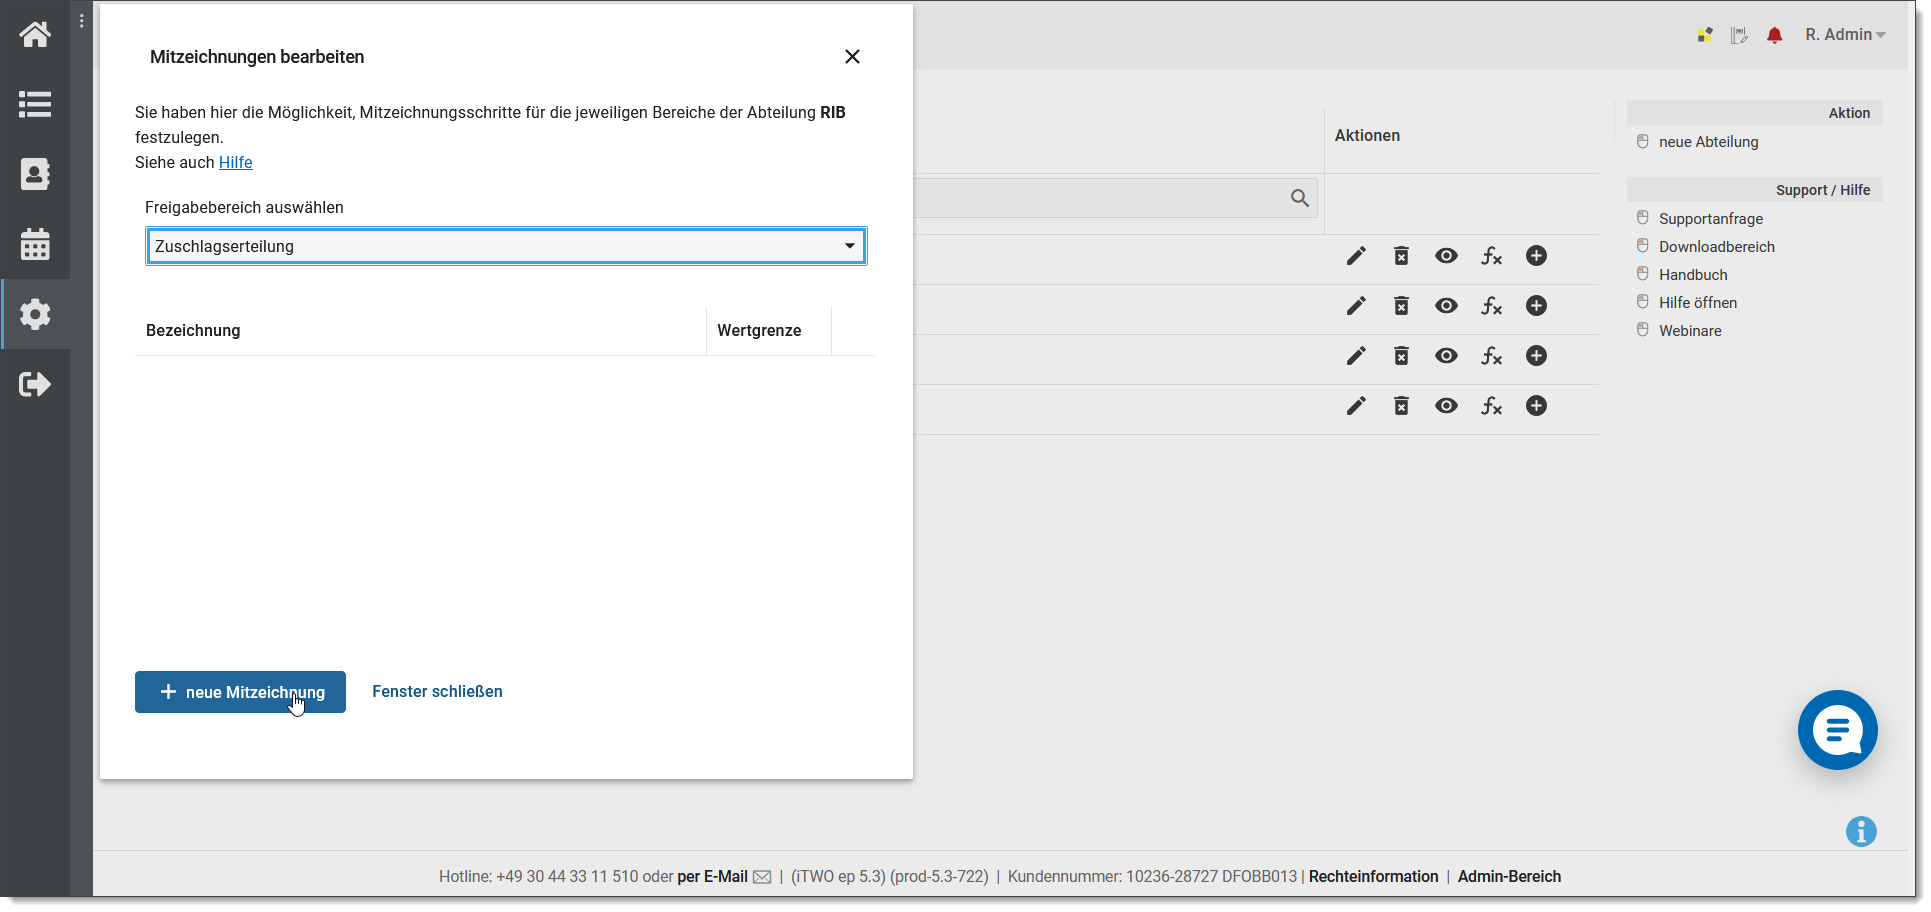This screenshot has height=912, width=1931.
Task: Toggle the eye visibility icon in fourth row
Action: pyautogui.click(x=1446, y=406)
